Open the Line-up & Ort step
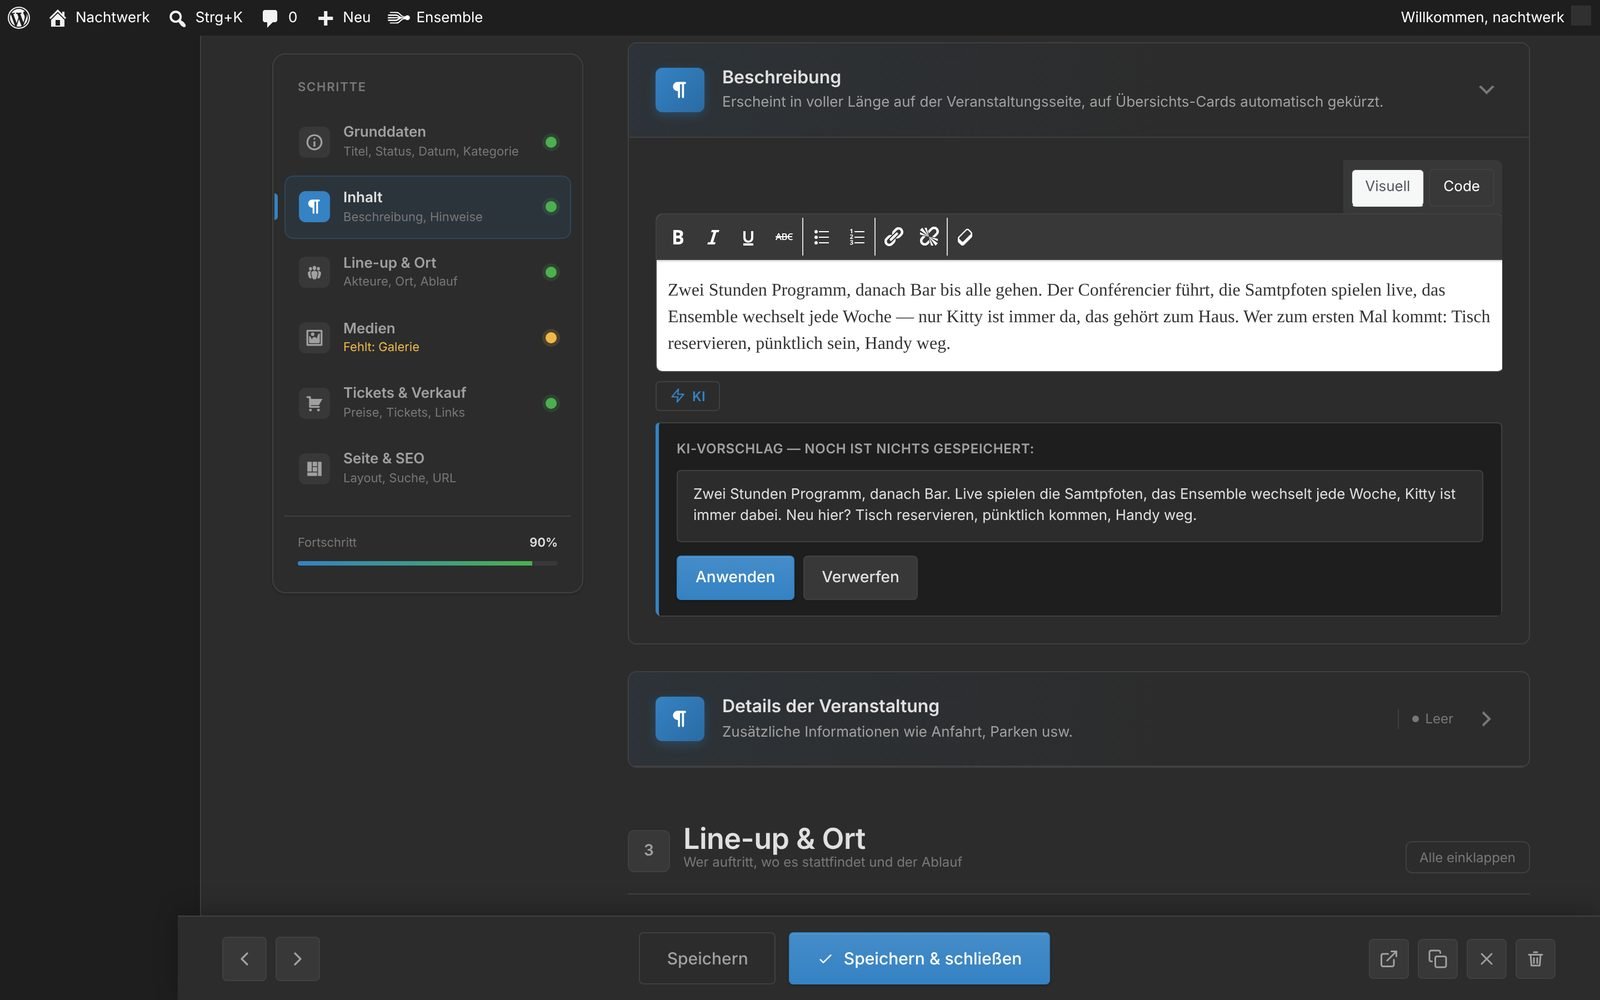The image size is (1600, 1000). (x=428, y=272)
